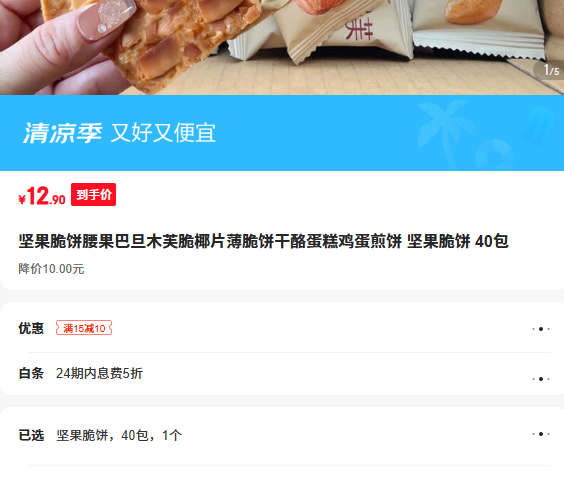The image size is (564, 479).
Task: Open the 白条 row three-dot menu
Action: click(x=541, y=379)
